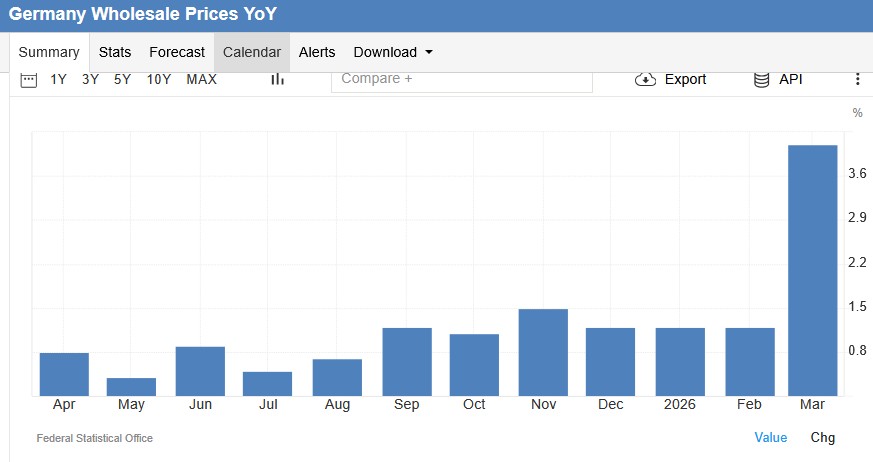This screenshot has height=462, width=873.
Task: Click the % unit label
Action: point(857,113)
